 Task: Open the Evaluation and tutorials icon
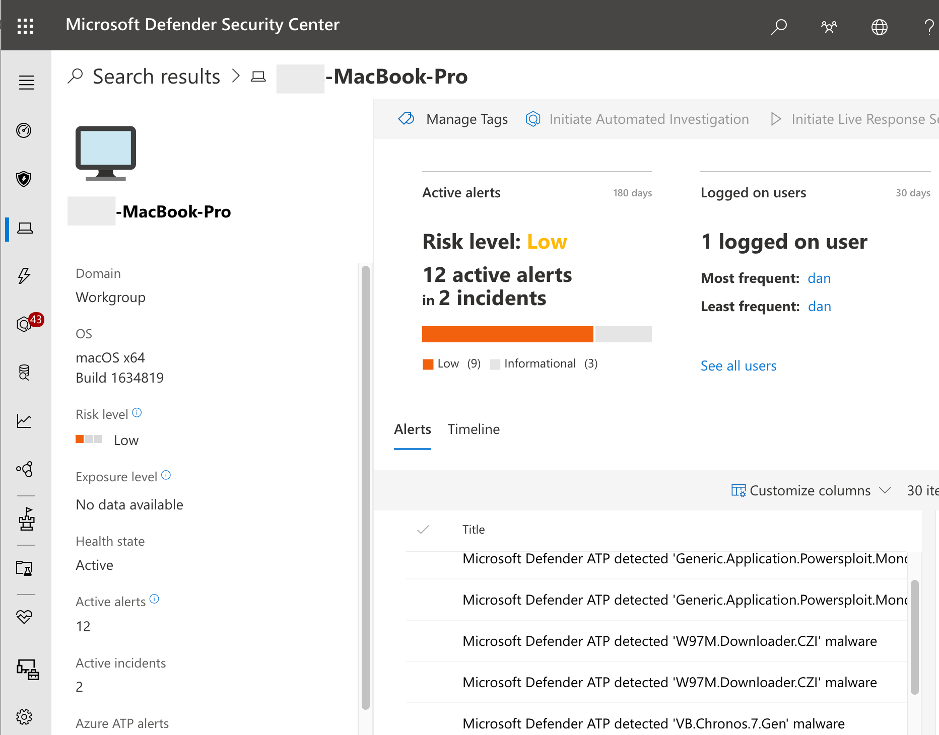pyautogui.click(x=25, y=568)
